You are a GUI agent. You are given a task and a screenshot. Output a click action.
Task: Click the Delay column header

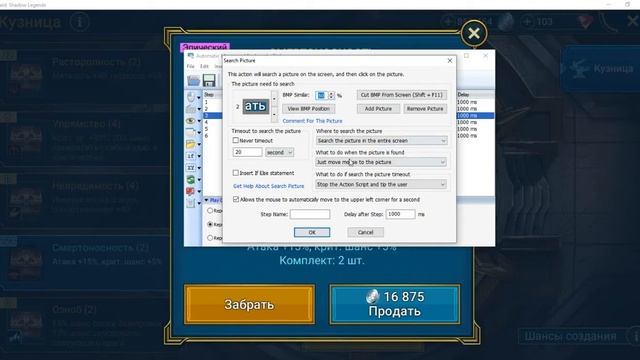click(x=475, y=95)
